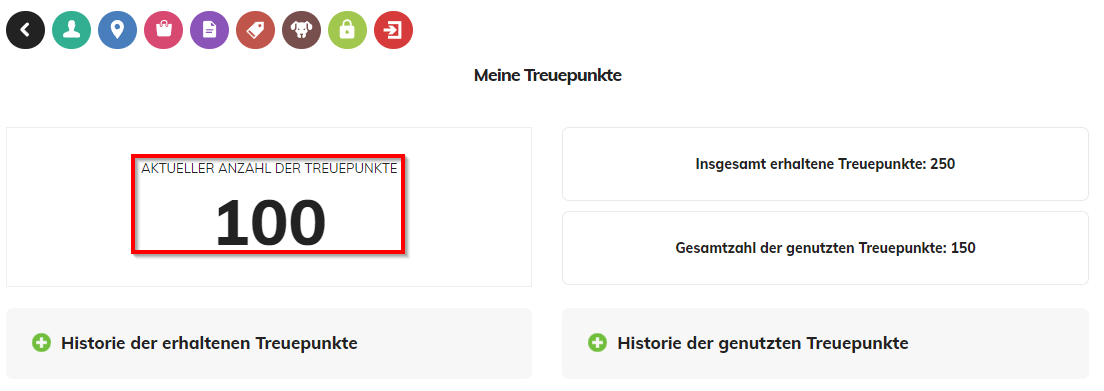The height and width of the screenshot is (391, 1104).
Task: Open the green padlock icon
Action: click(x=347, y=30)
